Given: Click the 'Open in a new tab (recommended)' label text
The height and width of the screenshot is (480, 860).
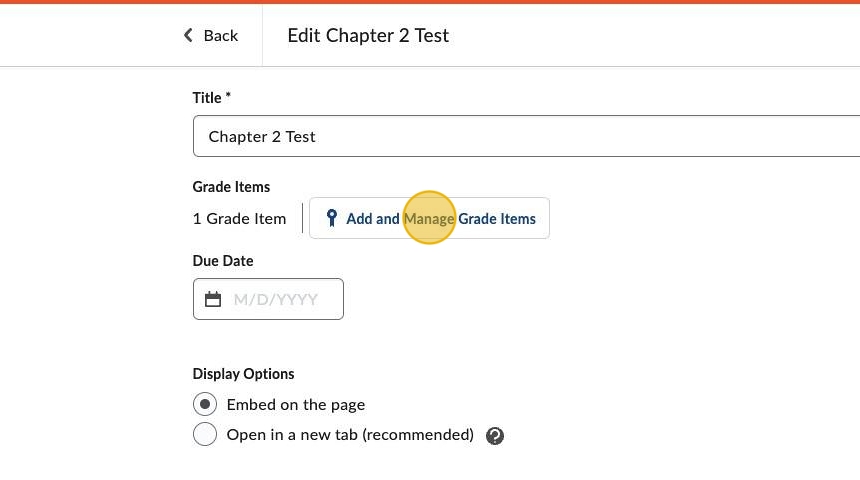Looking at the screenshot, I should coord(350,435).
